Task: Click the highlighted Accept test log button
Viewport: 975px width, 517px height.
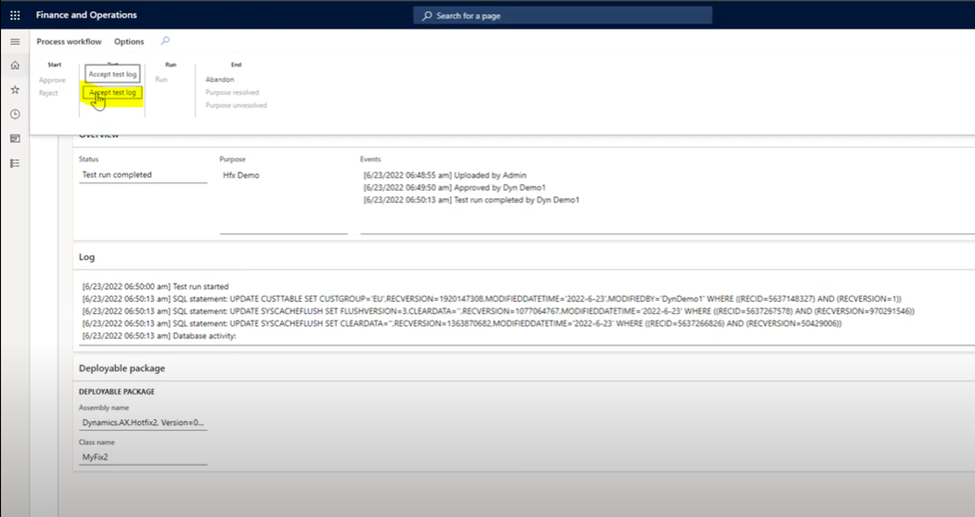Action: (x=113, y=93)
